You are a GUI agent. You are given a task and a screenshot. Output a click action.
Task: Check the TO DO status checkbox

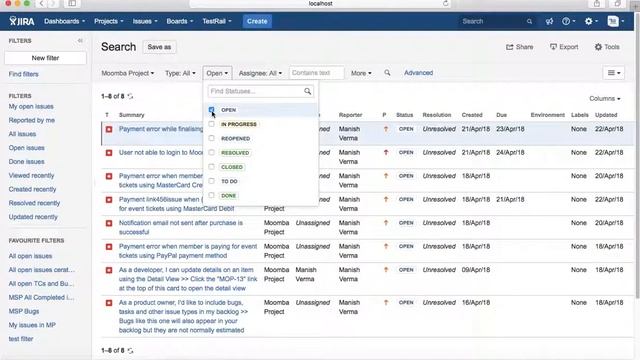pyautogui.click(x=211, y=181)
